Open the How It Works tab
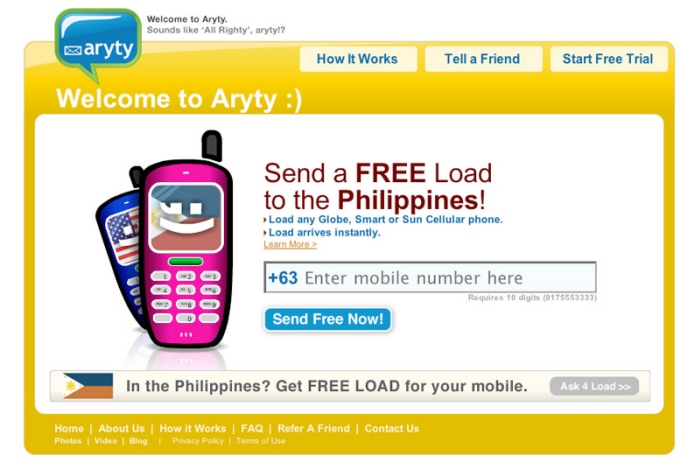This screenshot has height=474, width=700. (x=358, y=59)
